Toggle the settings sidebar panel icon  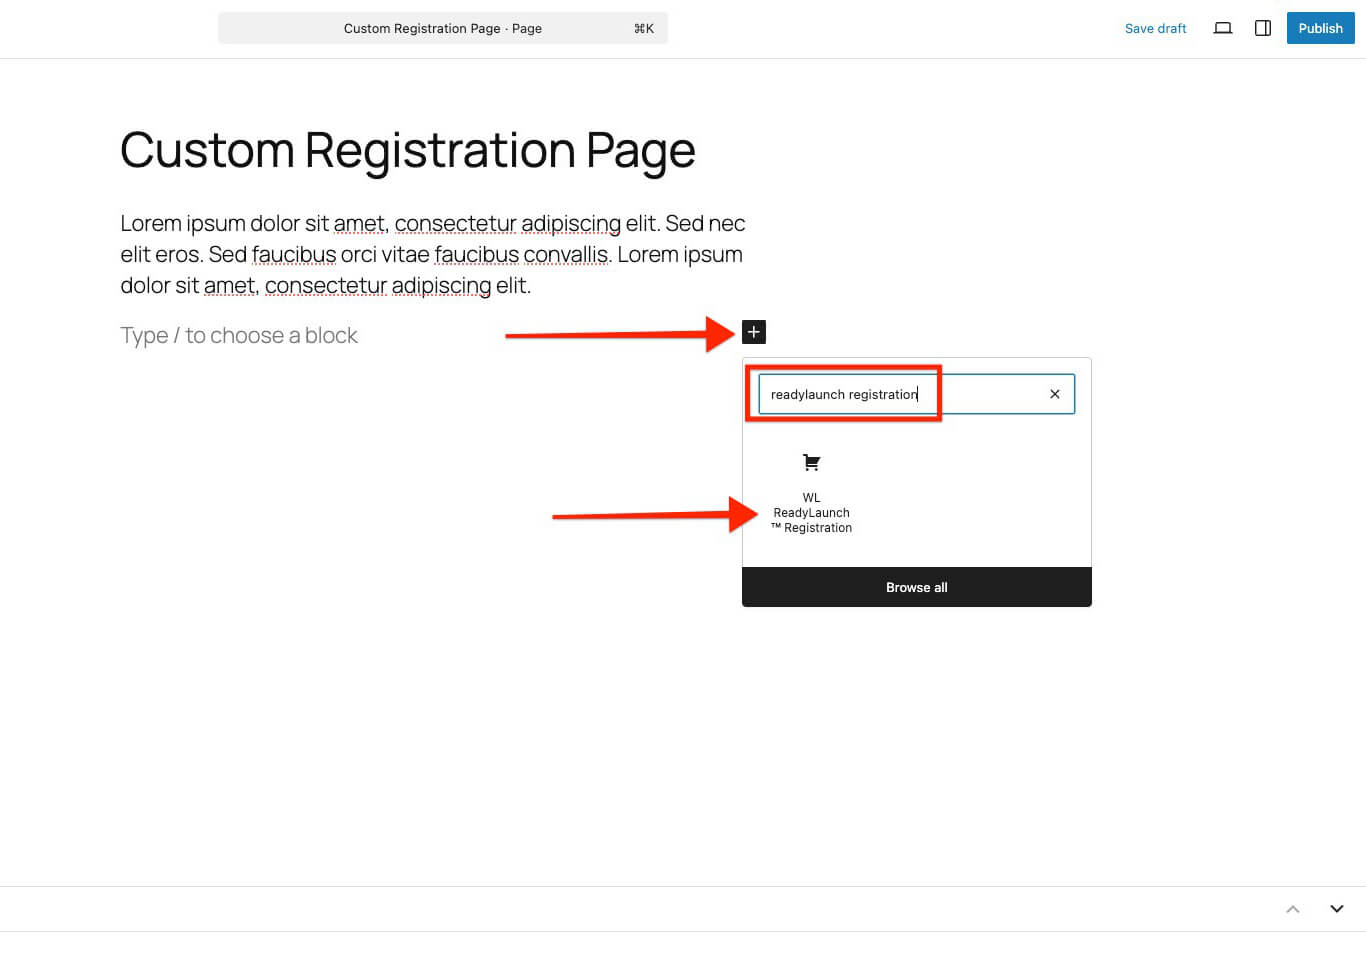pyautogui.click(x=1263, y=28)
